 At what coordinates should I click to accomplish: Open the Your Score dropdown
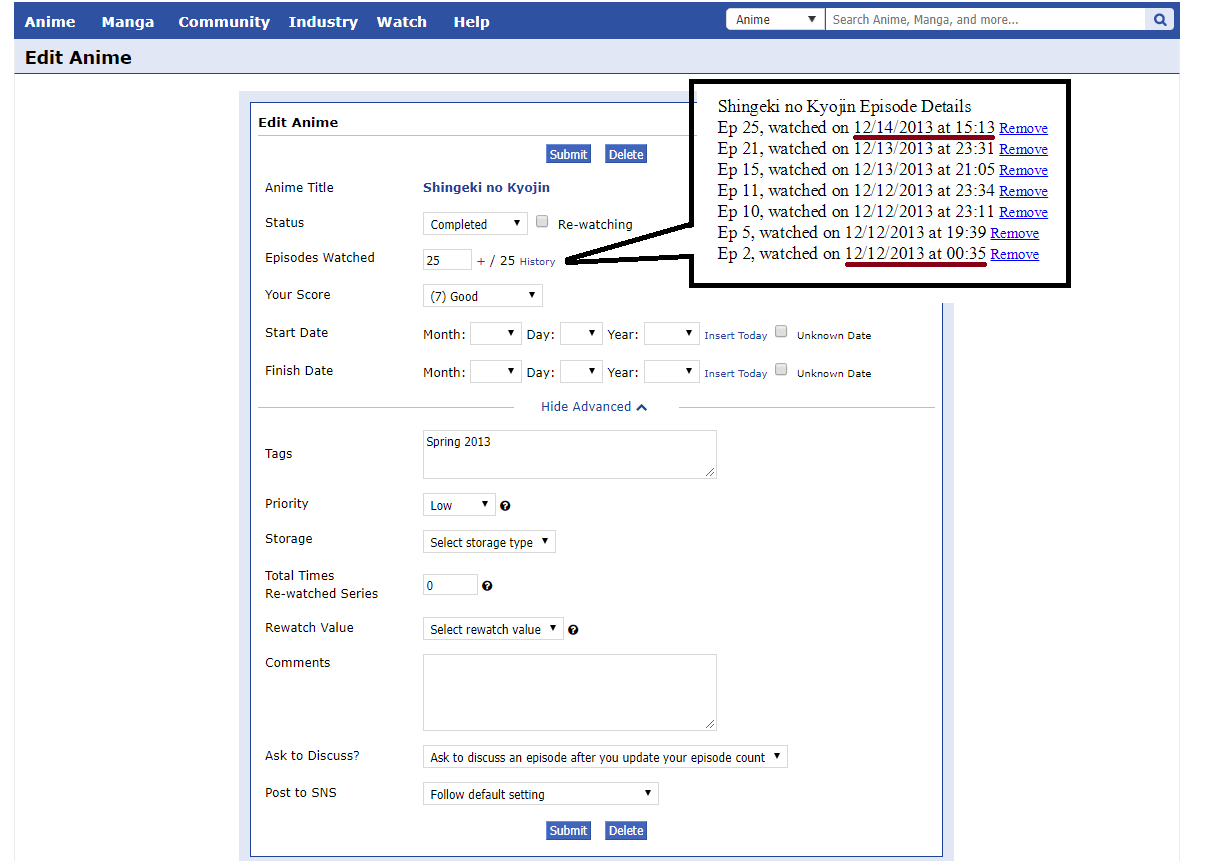click(482, 296)
